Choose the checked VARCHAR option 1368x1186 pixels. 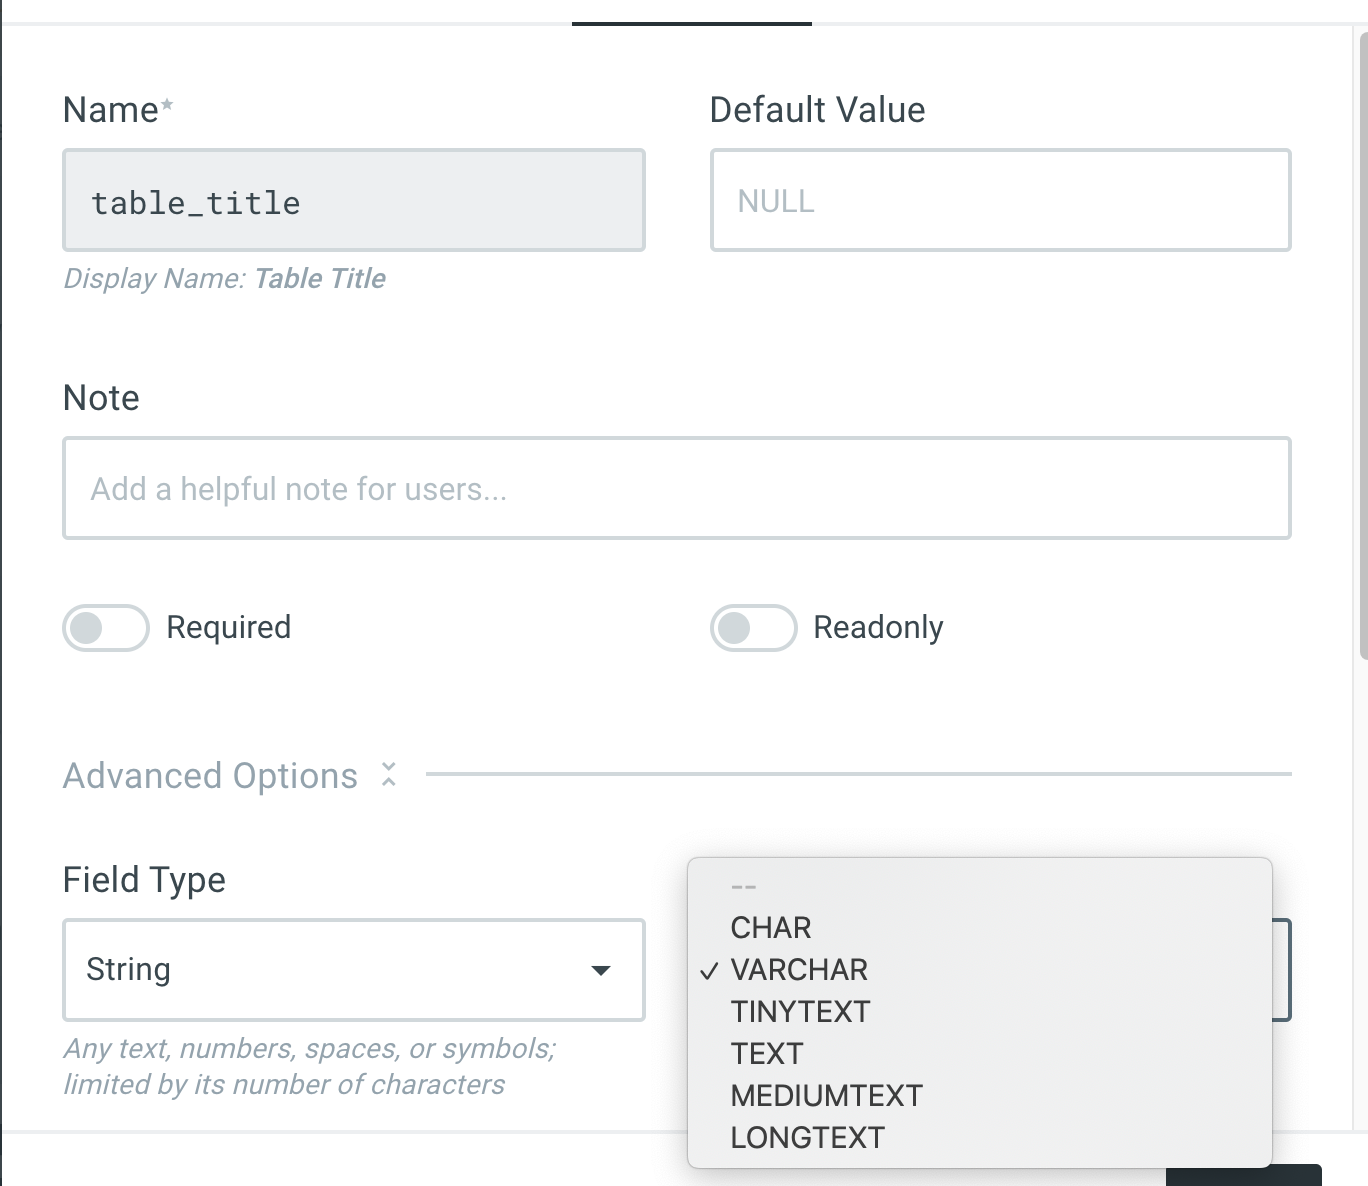pyautogui.click(x=799, y=970)
